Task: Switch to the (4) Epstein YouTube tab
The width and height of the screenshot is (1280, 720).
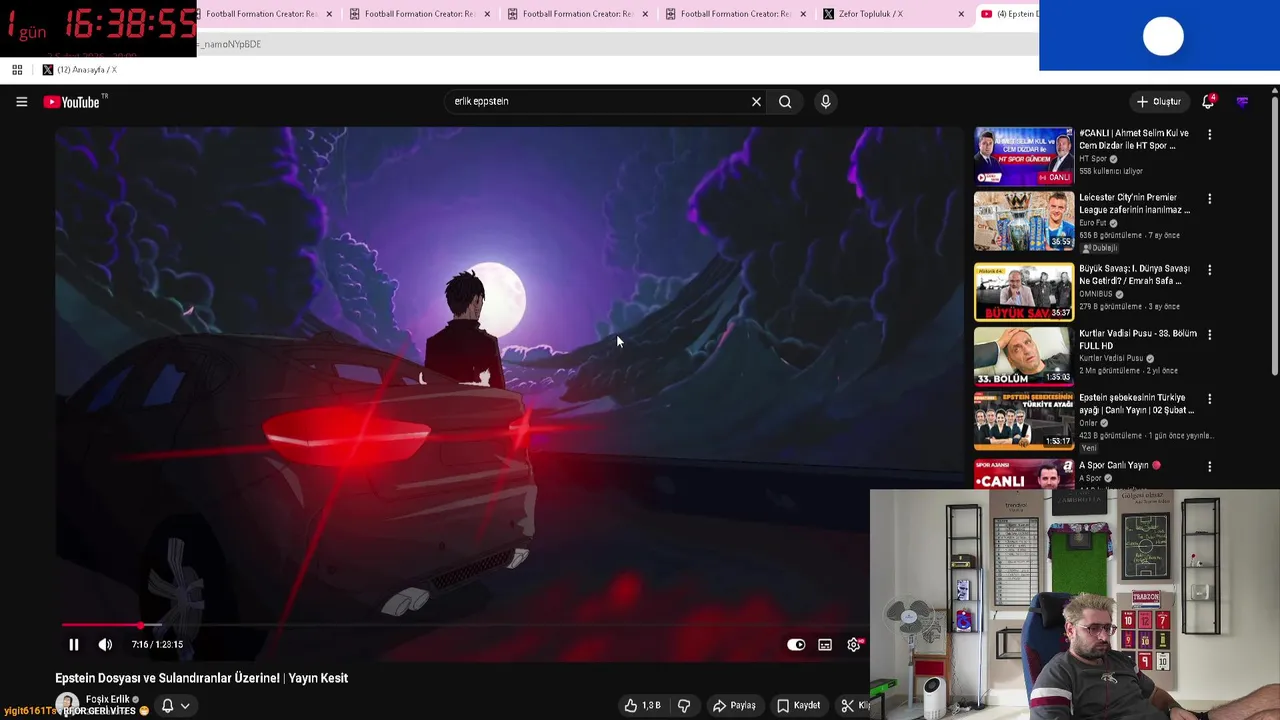Action: [1008, 14]
